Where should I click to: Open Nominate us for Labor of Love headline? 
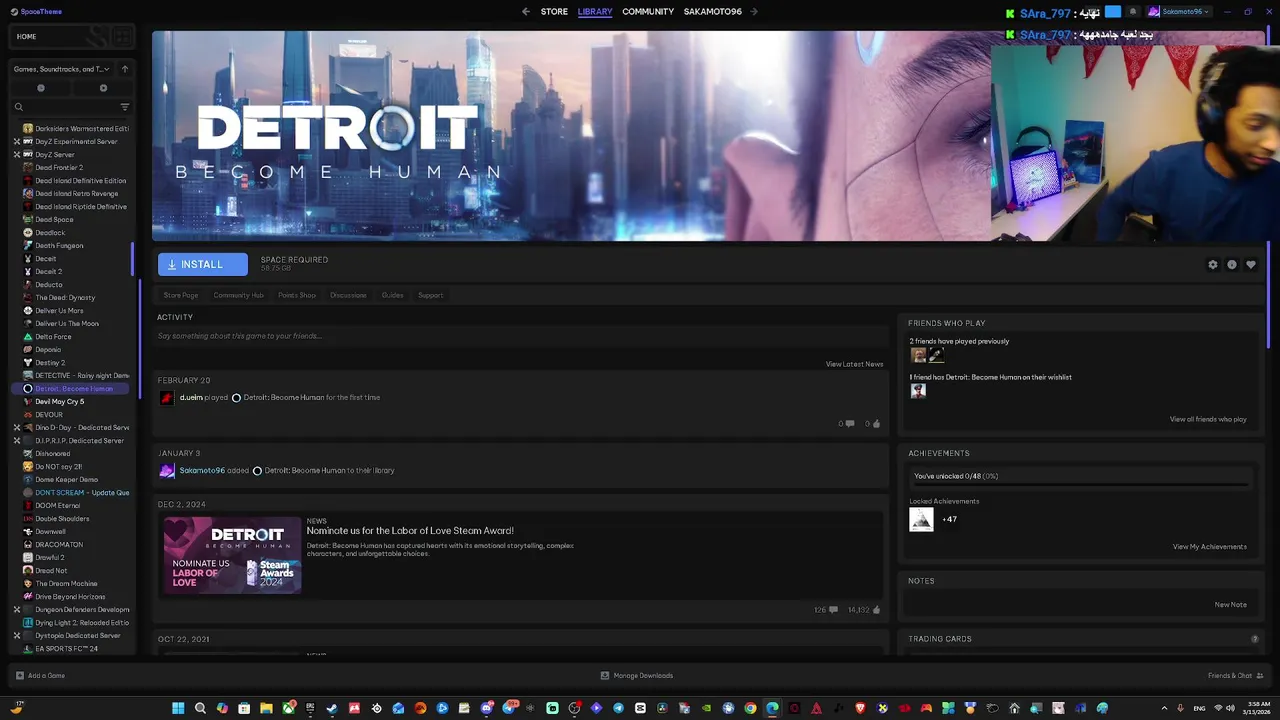point(410,531)
